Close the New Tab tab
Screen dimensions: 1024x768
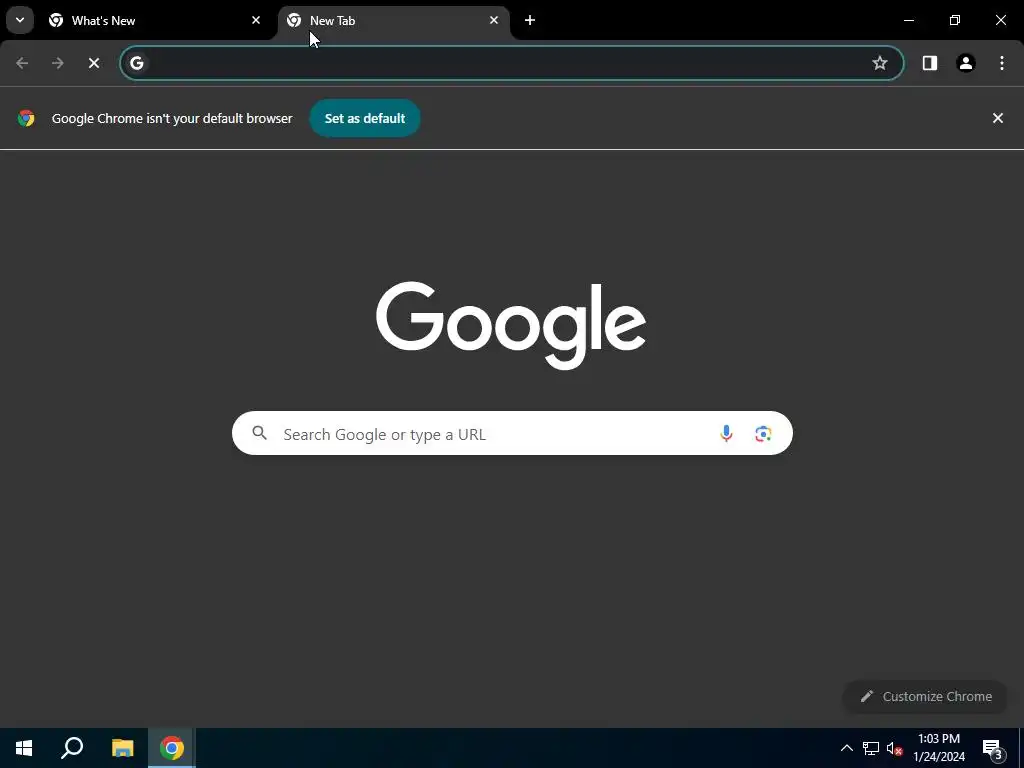pyautogui.click(x=494, y=20)
